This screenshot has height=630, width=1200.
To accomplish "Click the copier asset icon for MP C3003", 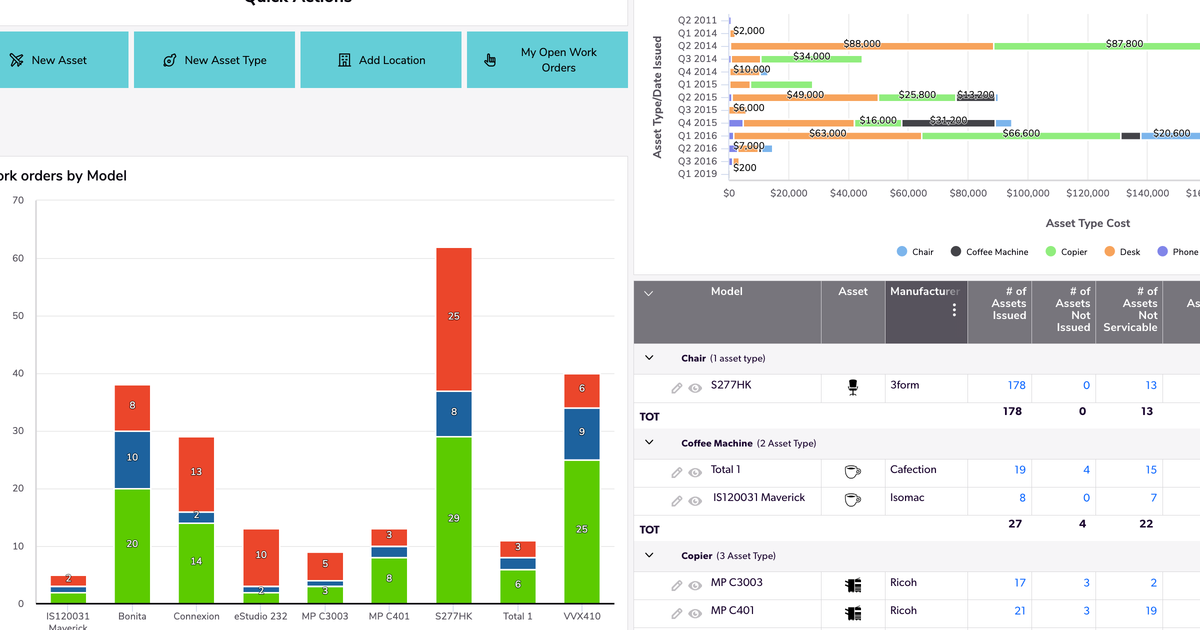I will pyautogui.click(x=853, y=585).
